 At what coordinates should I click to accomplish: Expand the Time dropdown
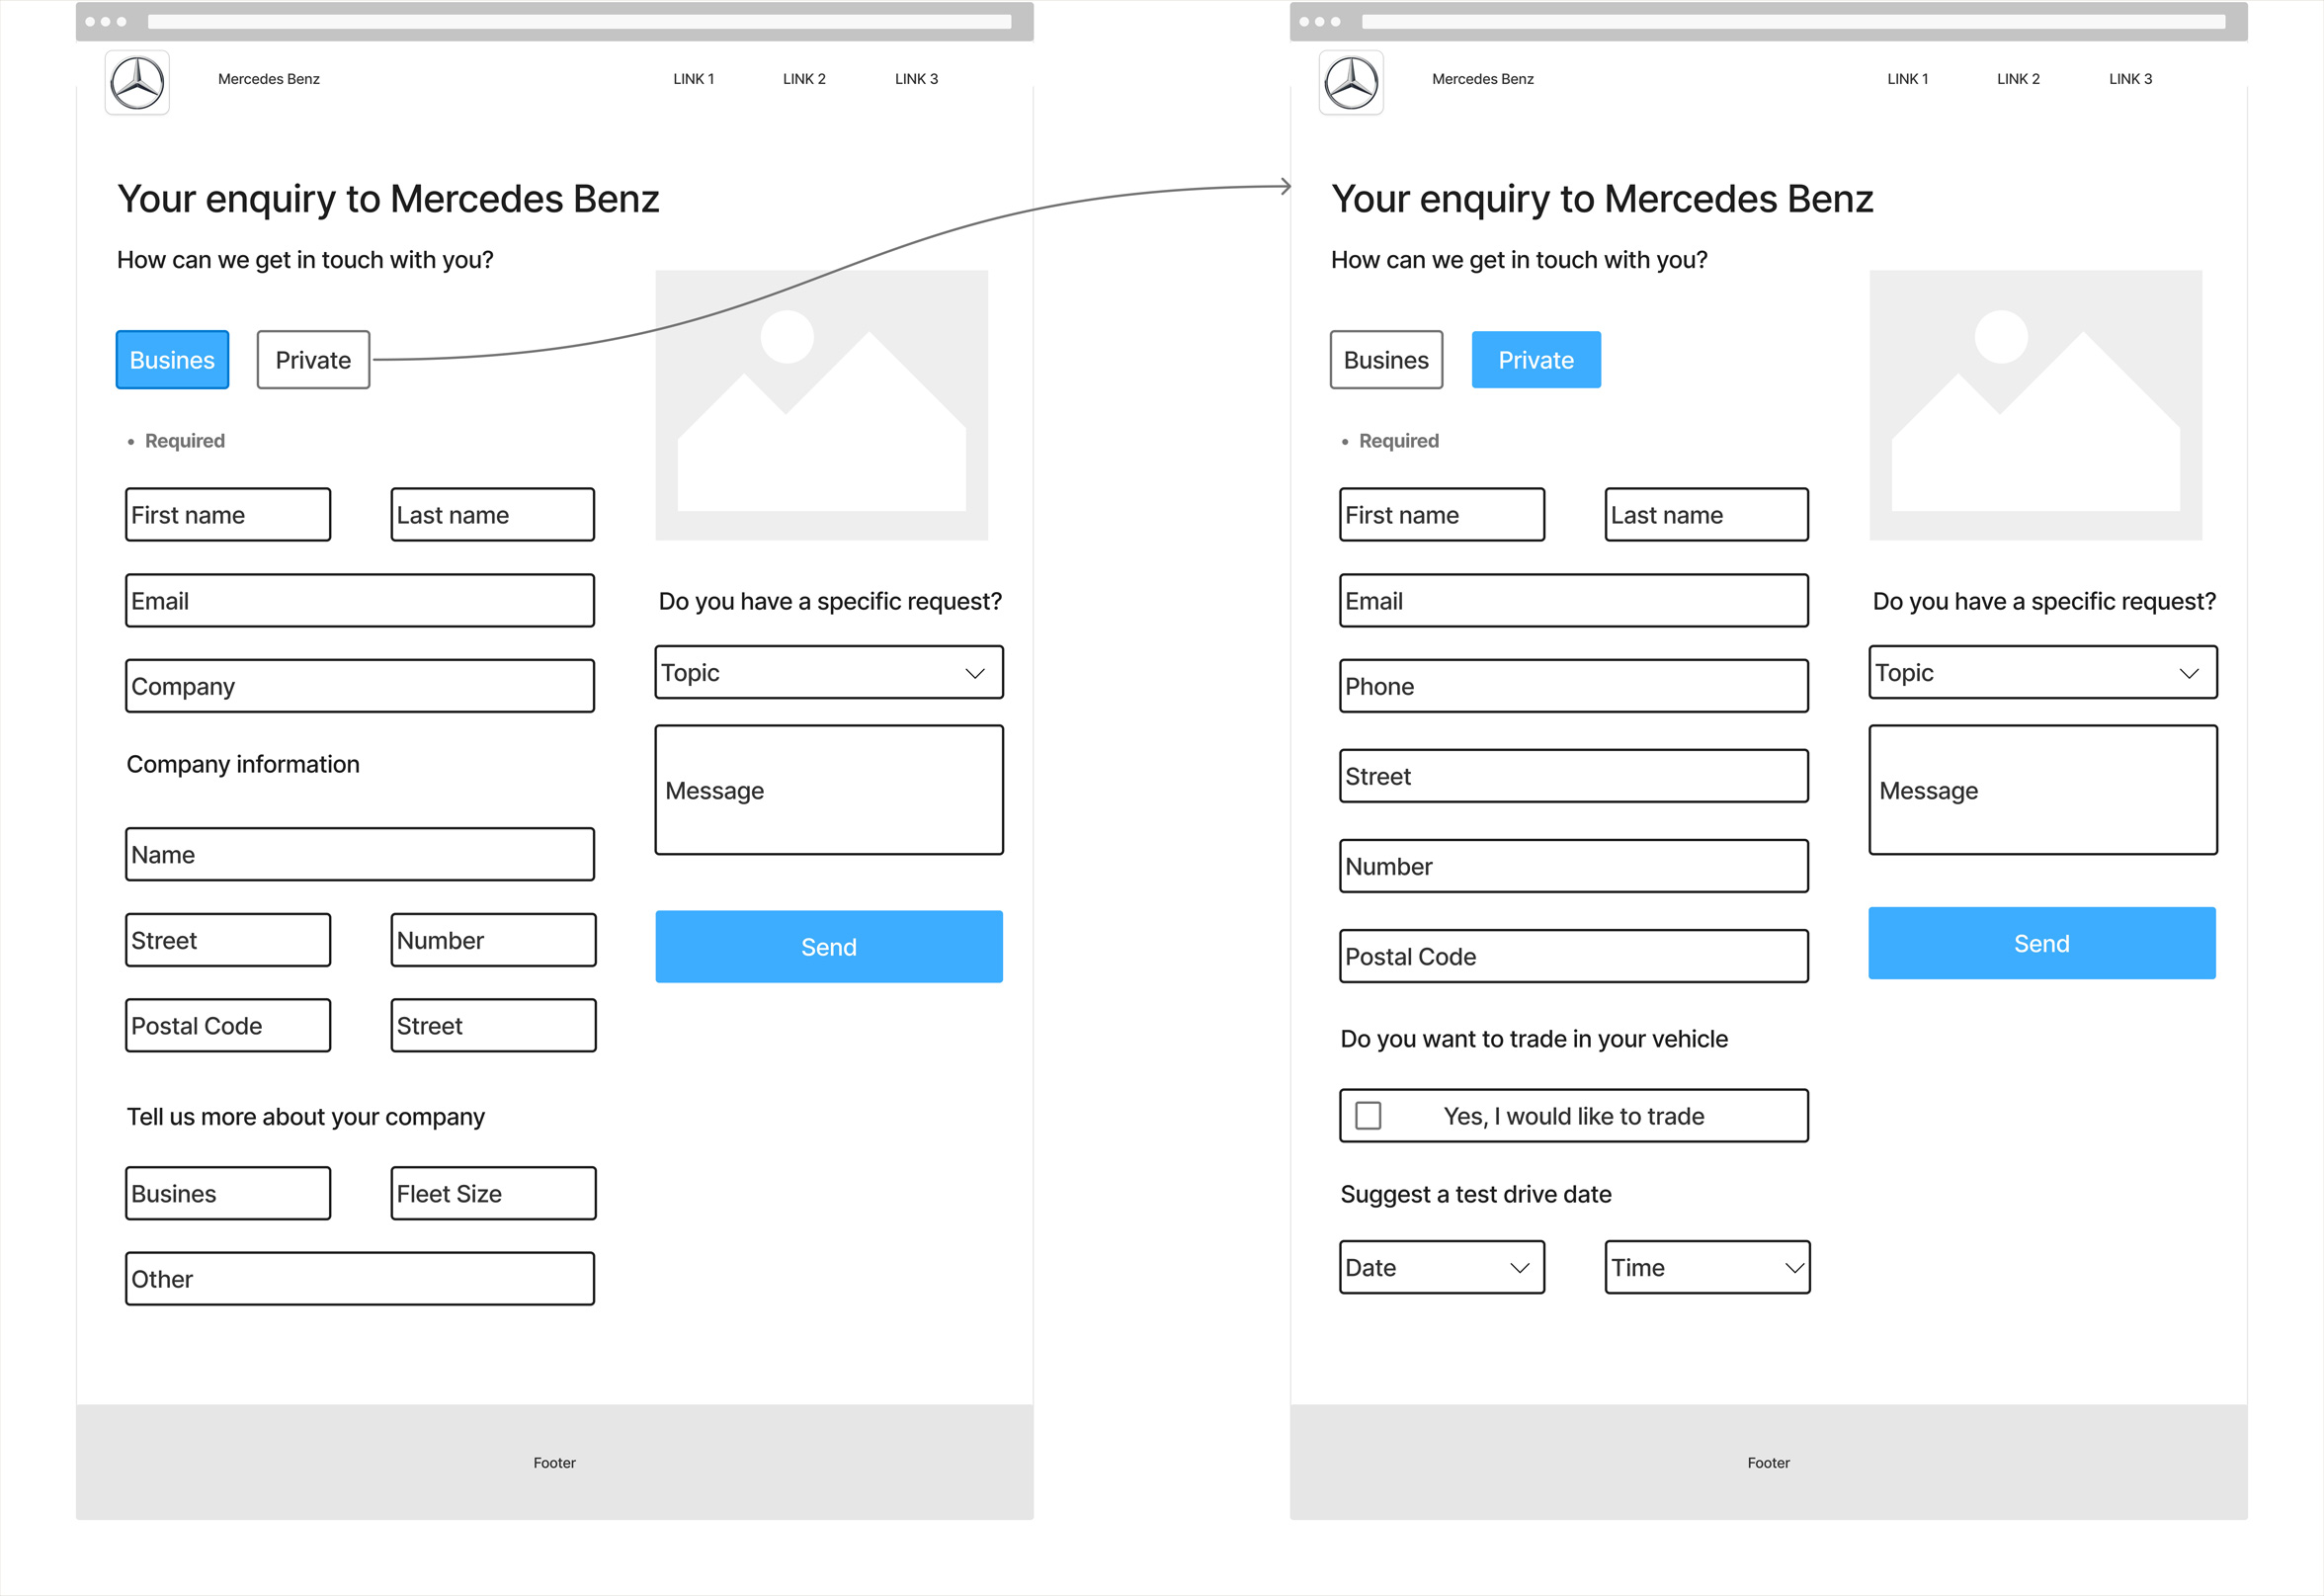point(1707,1268)
